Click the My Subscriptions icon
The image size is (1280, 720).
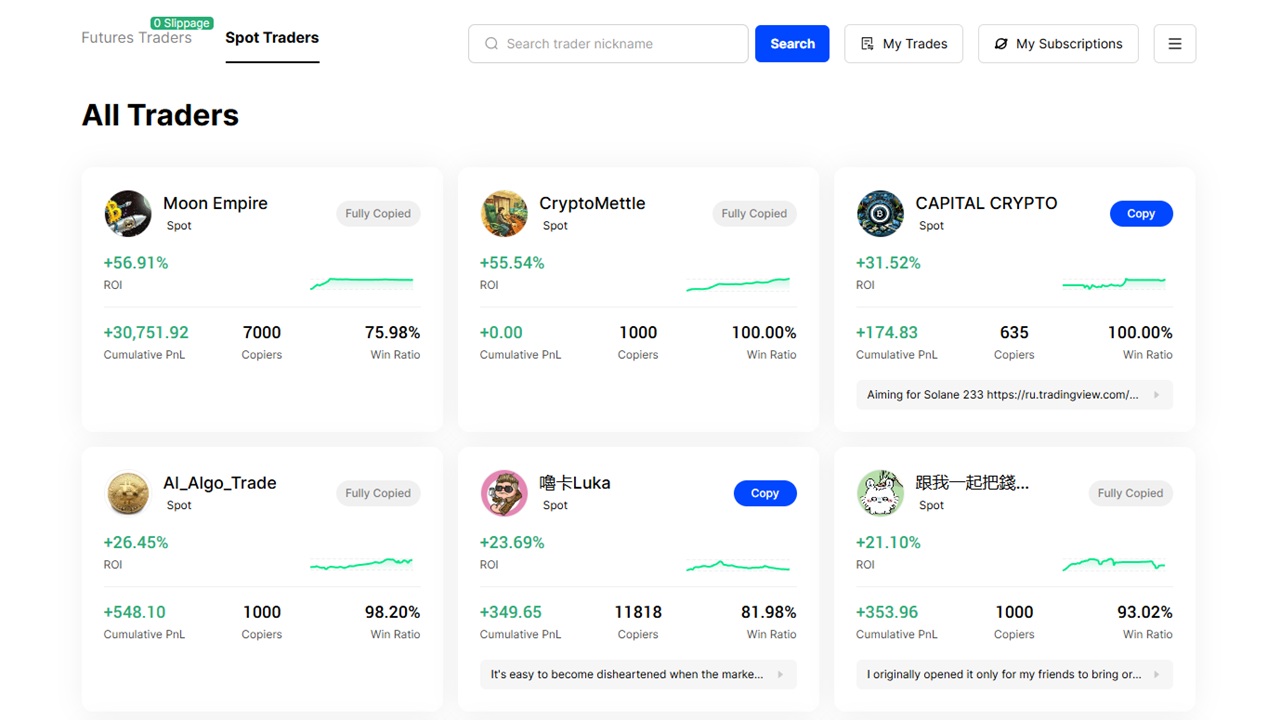coord(1001,44)
